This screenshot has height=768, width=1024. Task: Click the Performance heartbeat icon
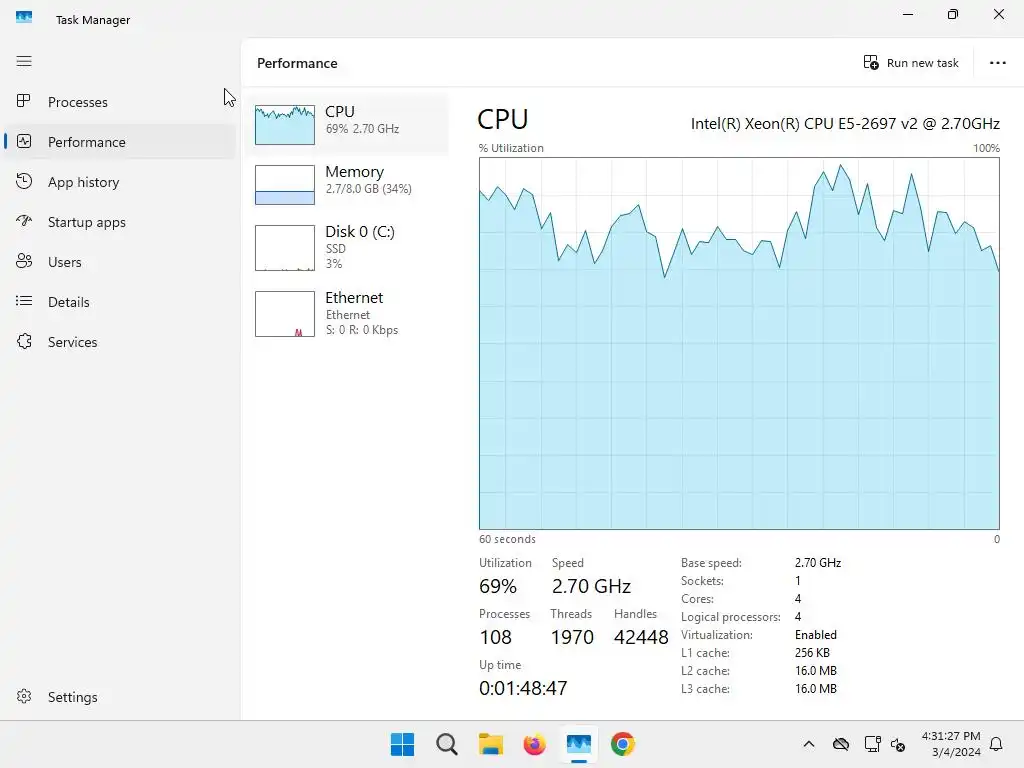point(24,142)
